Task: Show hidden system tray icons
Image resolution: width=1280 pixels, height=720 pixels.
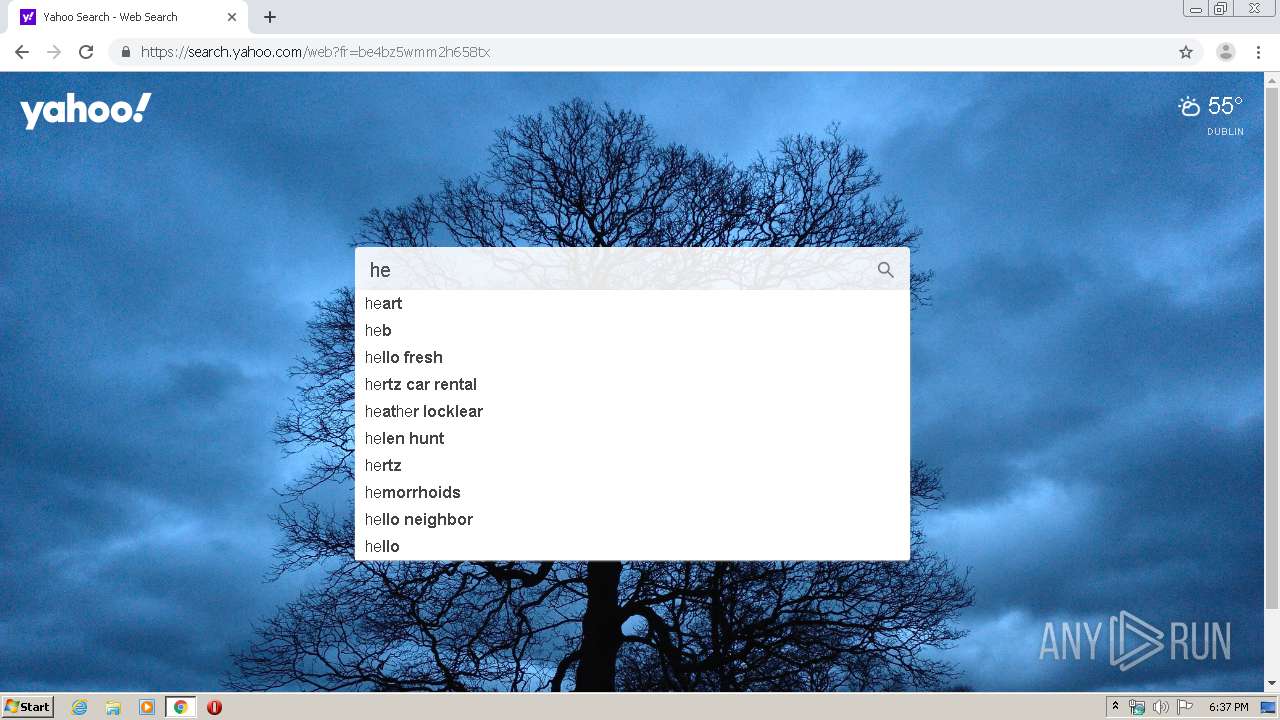Action: click(1115, 707)
